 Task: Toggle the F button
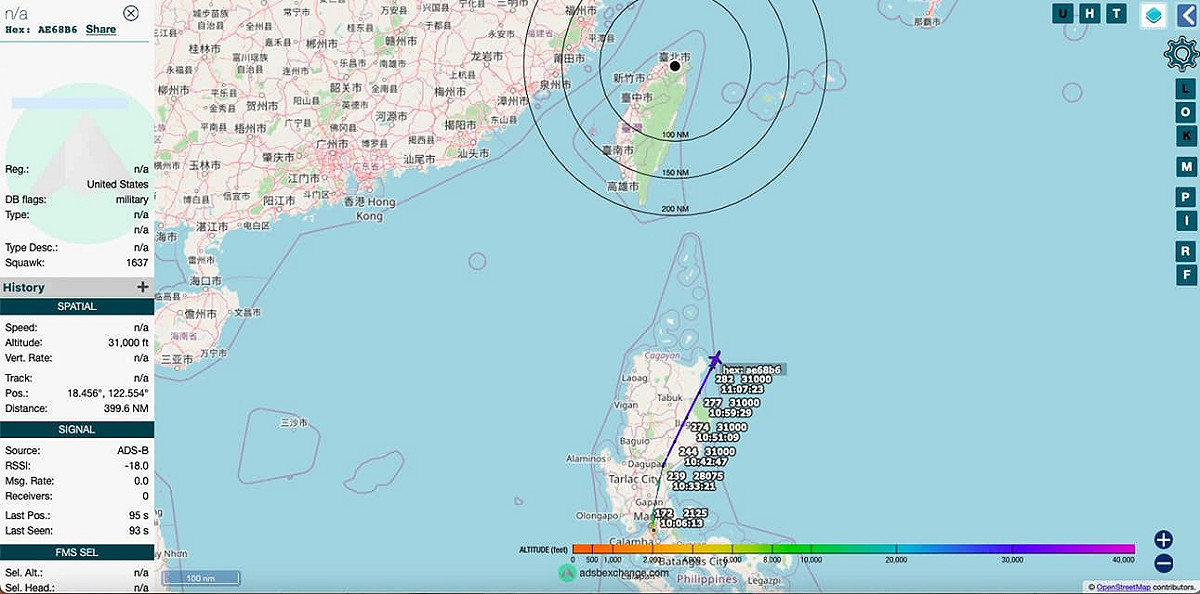point(1186,274)
